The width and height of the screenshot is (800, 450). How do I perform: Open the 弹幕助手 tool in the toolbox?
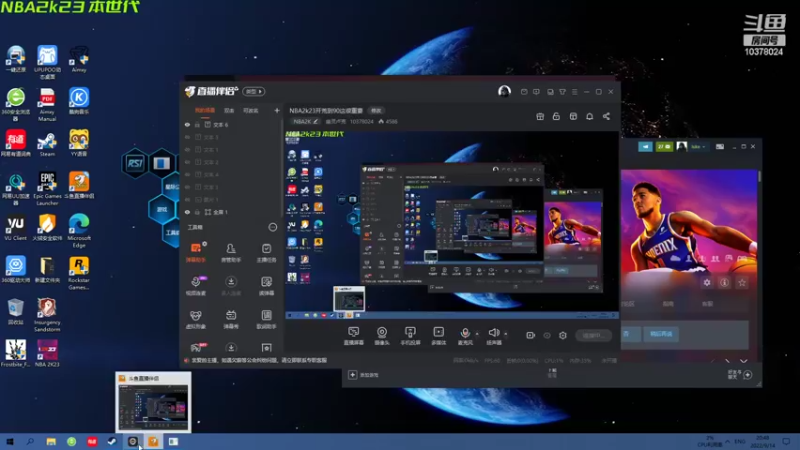(196, 253)
